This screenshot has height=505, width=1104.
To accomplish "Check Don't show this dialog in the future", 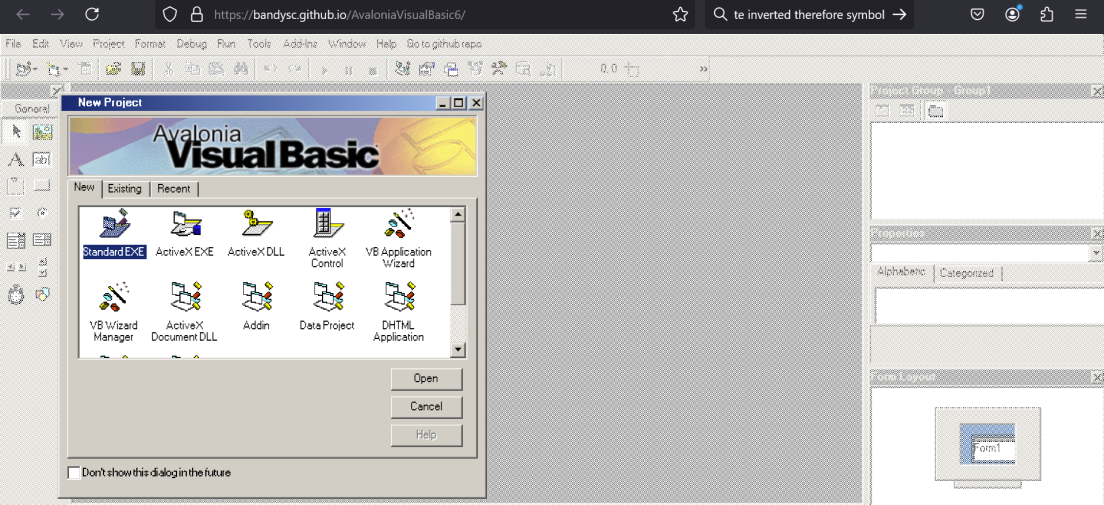I will pyautogui.click(x=74, y=473).
